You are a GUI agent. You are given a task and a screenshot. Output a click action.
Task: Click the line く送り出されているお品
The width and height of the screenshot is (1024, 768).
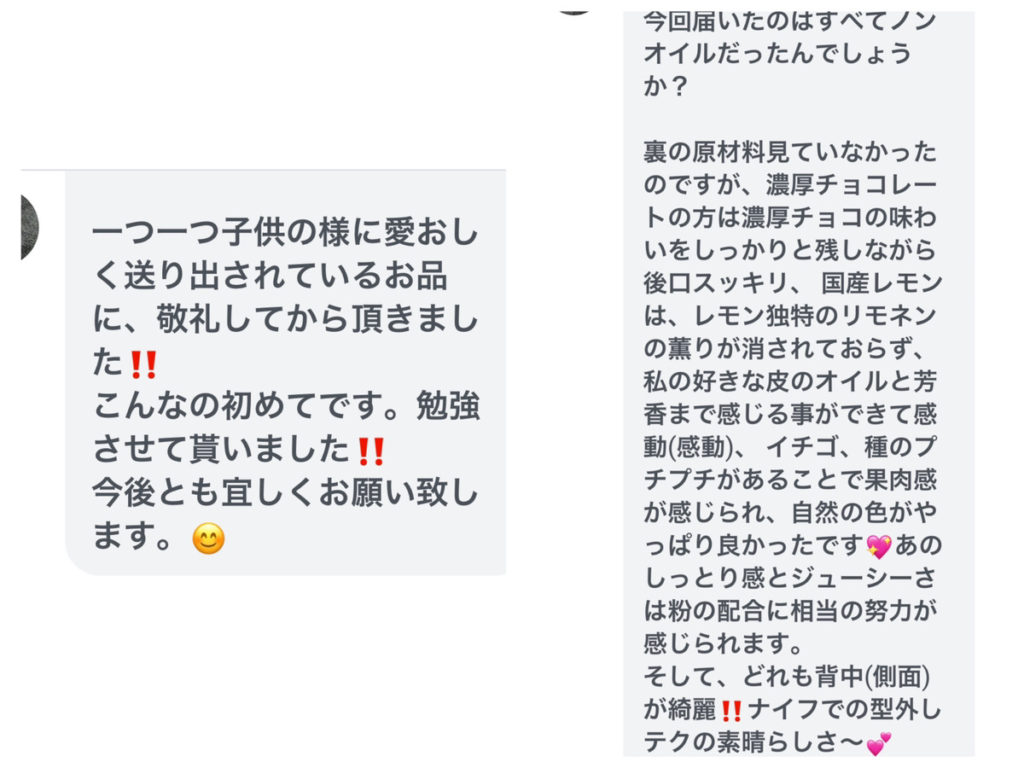point(270,279)
